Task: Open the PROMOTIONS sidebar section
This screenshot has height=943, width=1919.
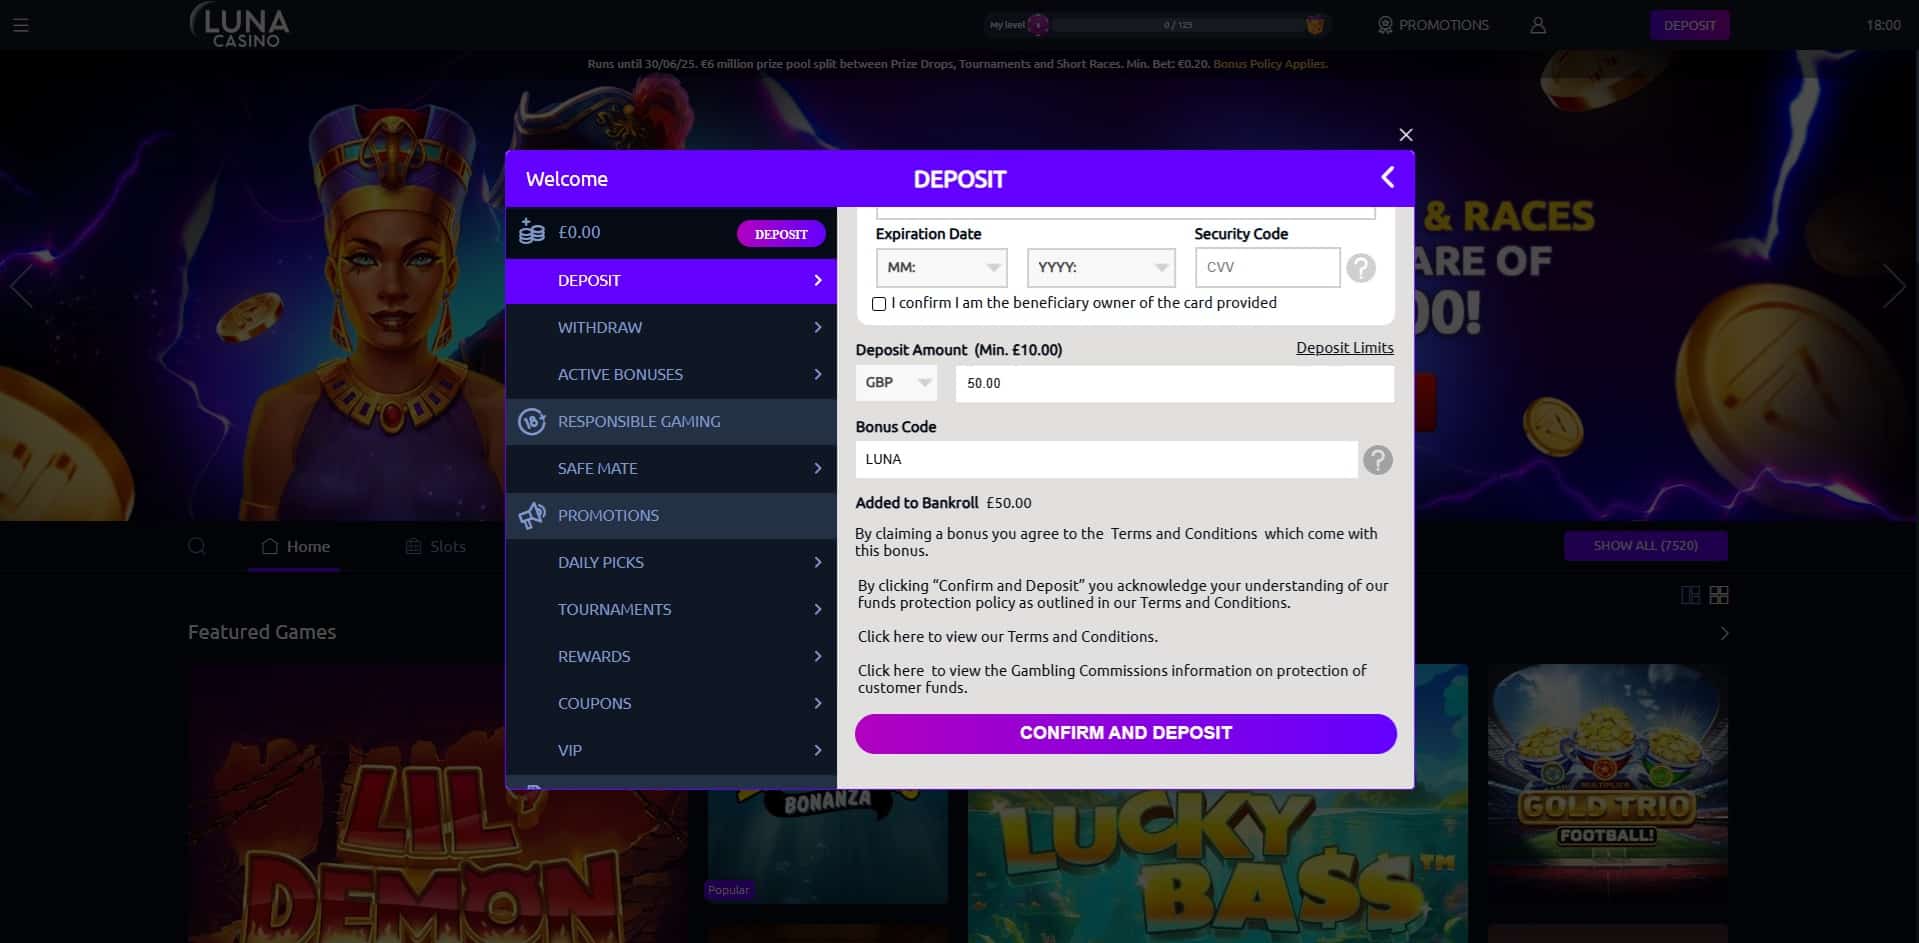Action: coord(671,515)
